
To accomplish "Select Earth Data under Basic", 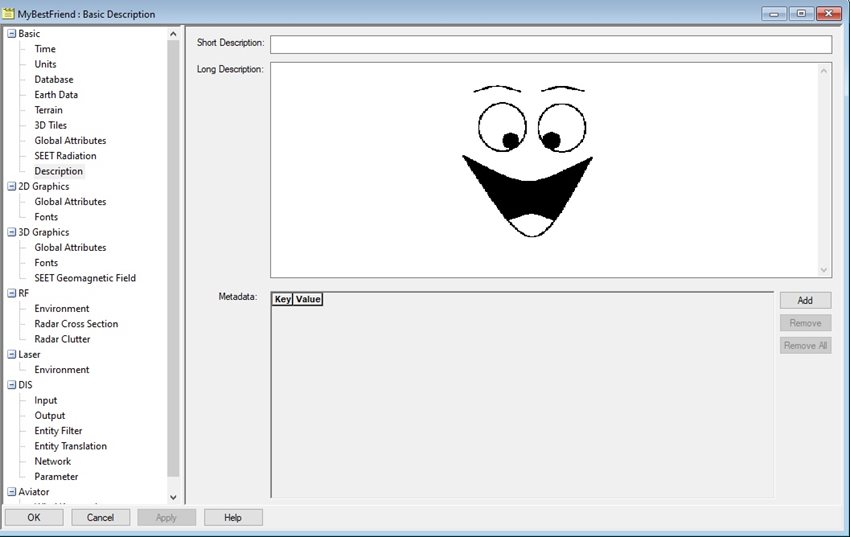I will click(x=56, y=95).
